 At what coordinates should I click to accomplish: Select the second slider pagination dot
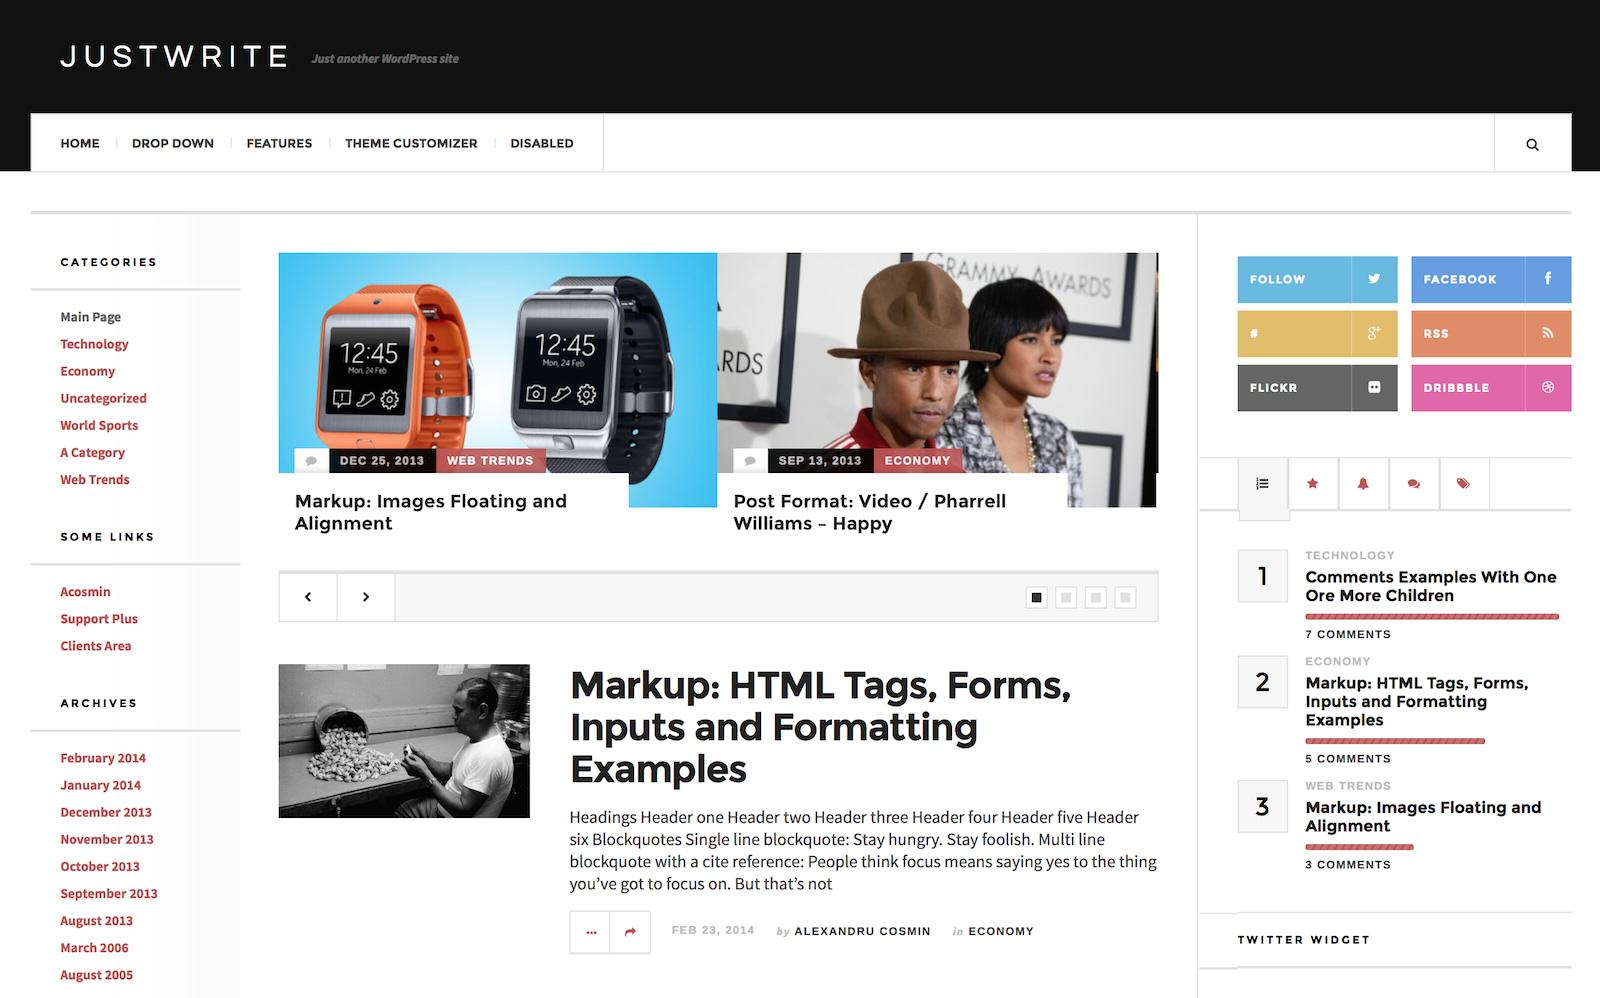pos(1066,598)
